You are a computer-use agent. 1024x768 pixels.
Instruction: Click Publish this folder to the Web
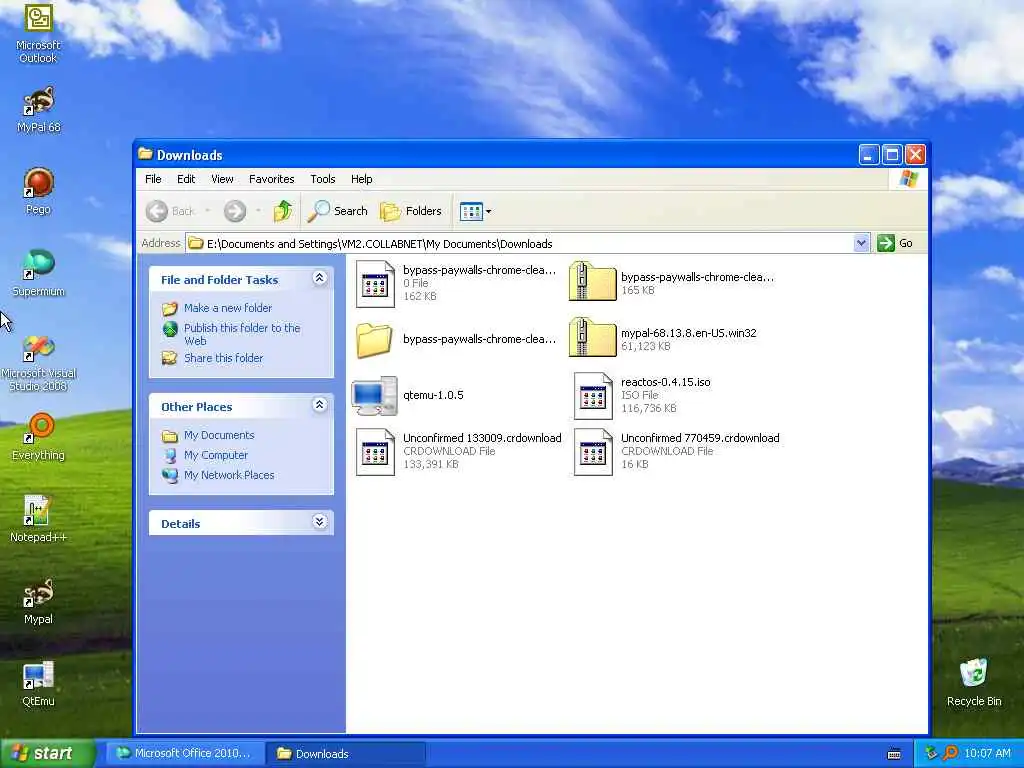tap(242, 334)
